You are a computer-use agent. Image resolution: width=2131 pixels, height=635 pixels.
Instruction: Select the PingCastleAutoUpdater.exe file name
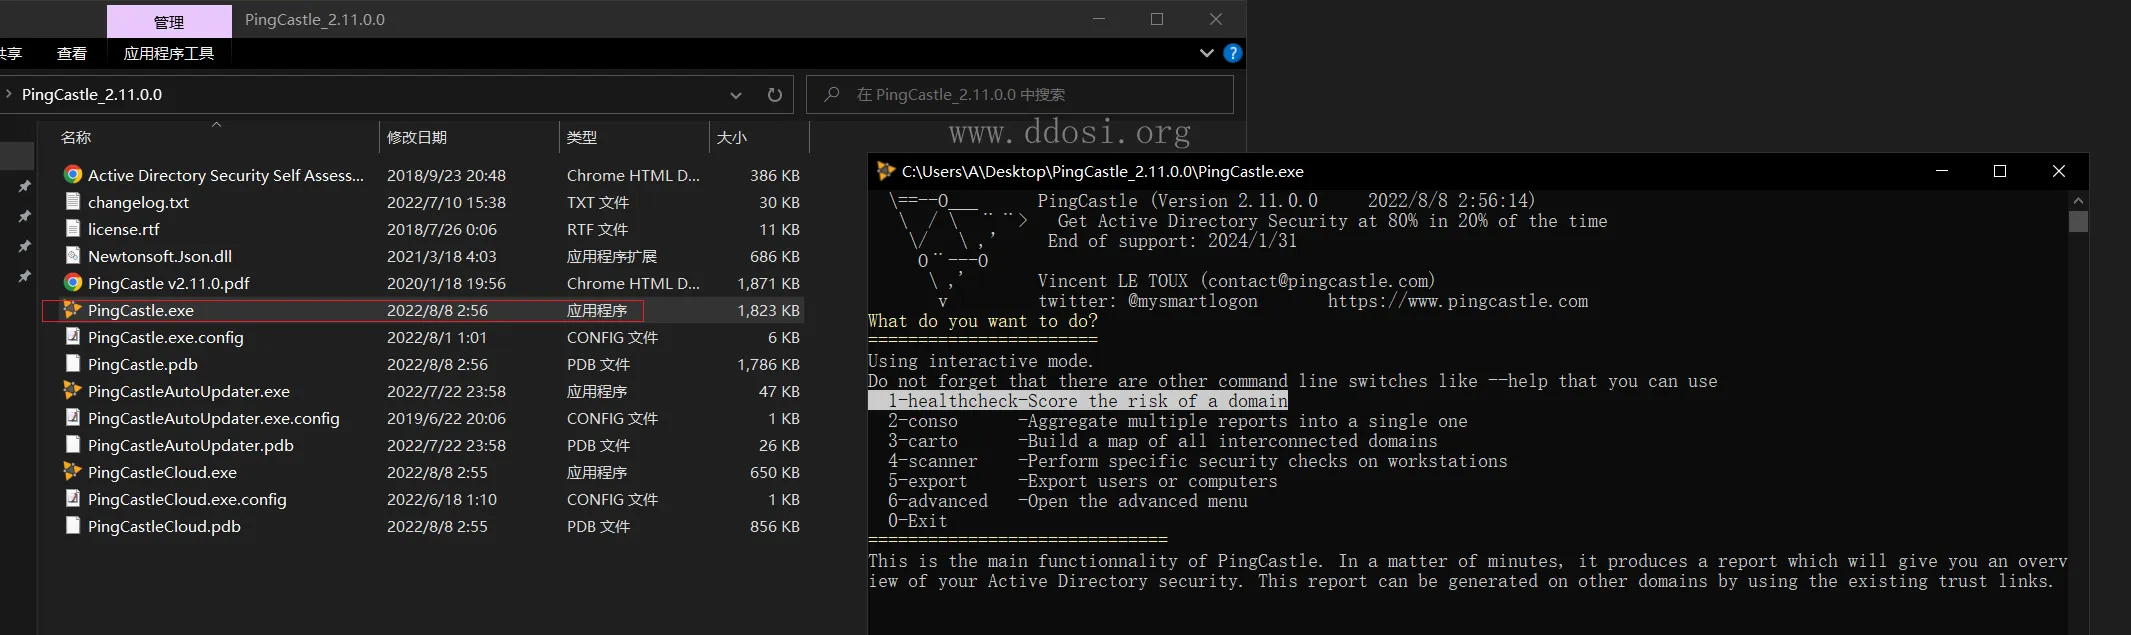pos(189,391)
